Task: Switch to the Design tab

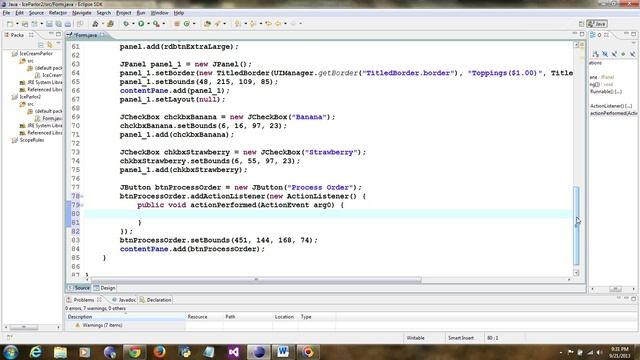Action: point(104,288)
